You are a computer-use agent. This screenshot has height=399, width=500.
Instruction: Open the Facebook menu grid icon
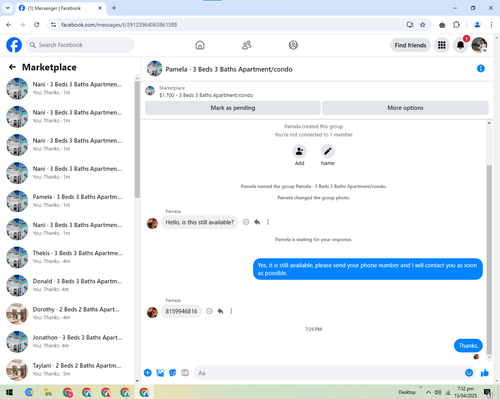point(442,45)
